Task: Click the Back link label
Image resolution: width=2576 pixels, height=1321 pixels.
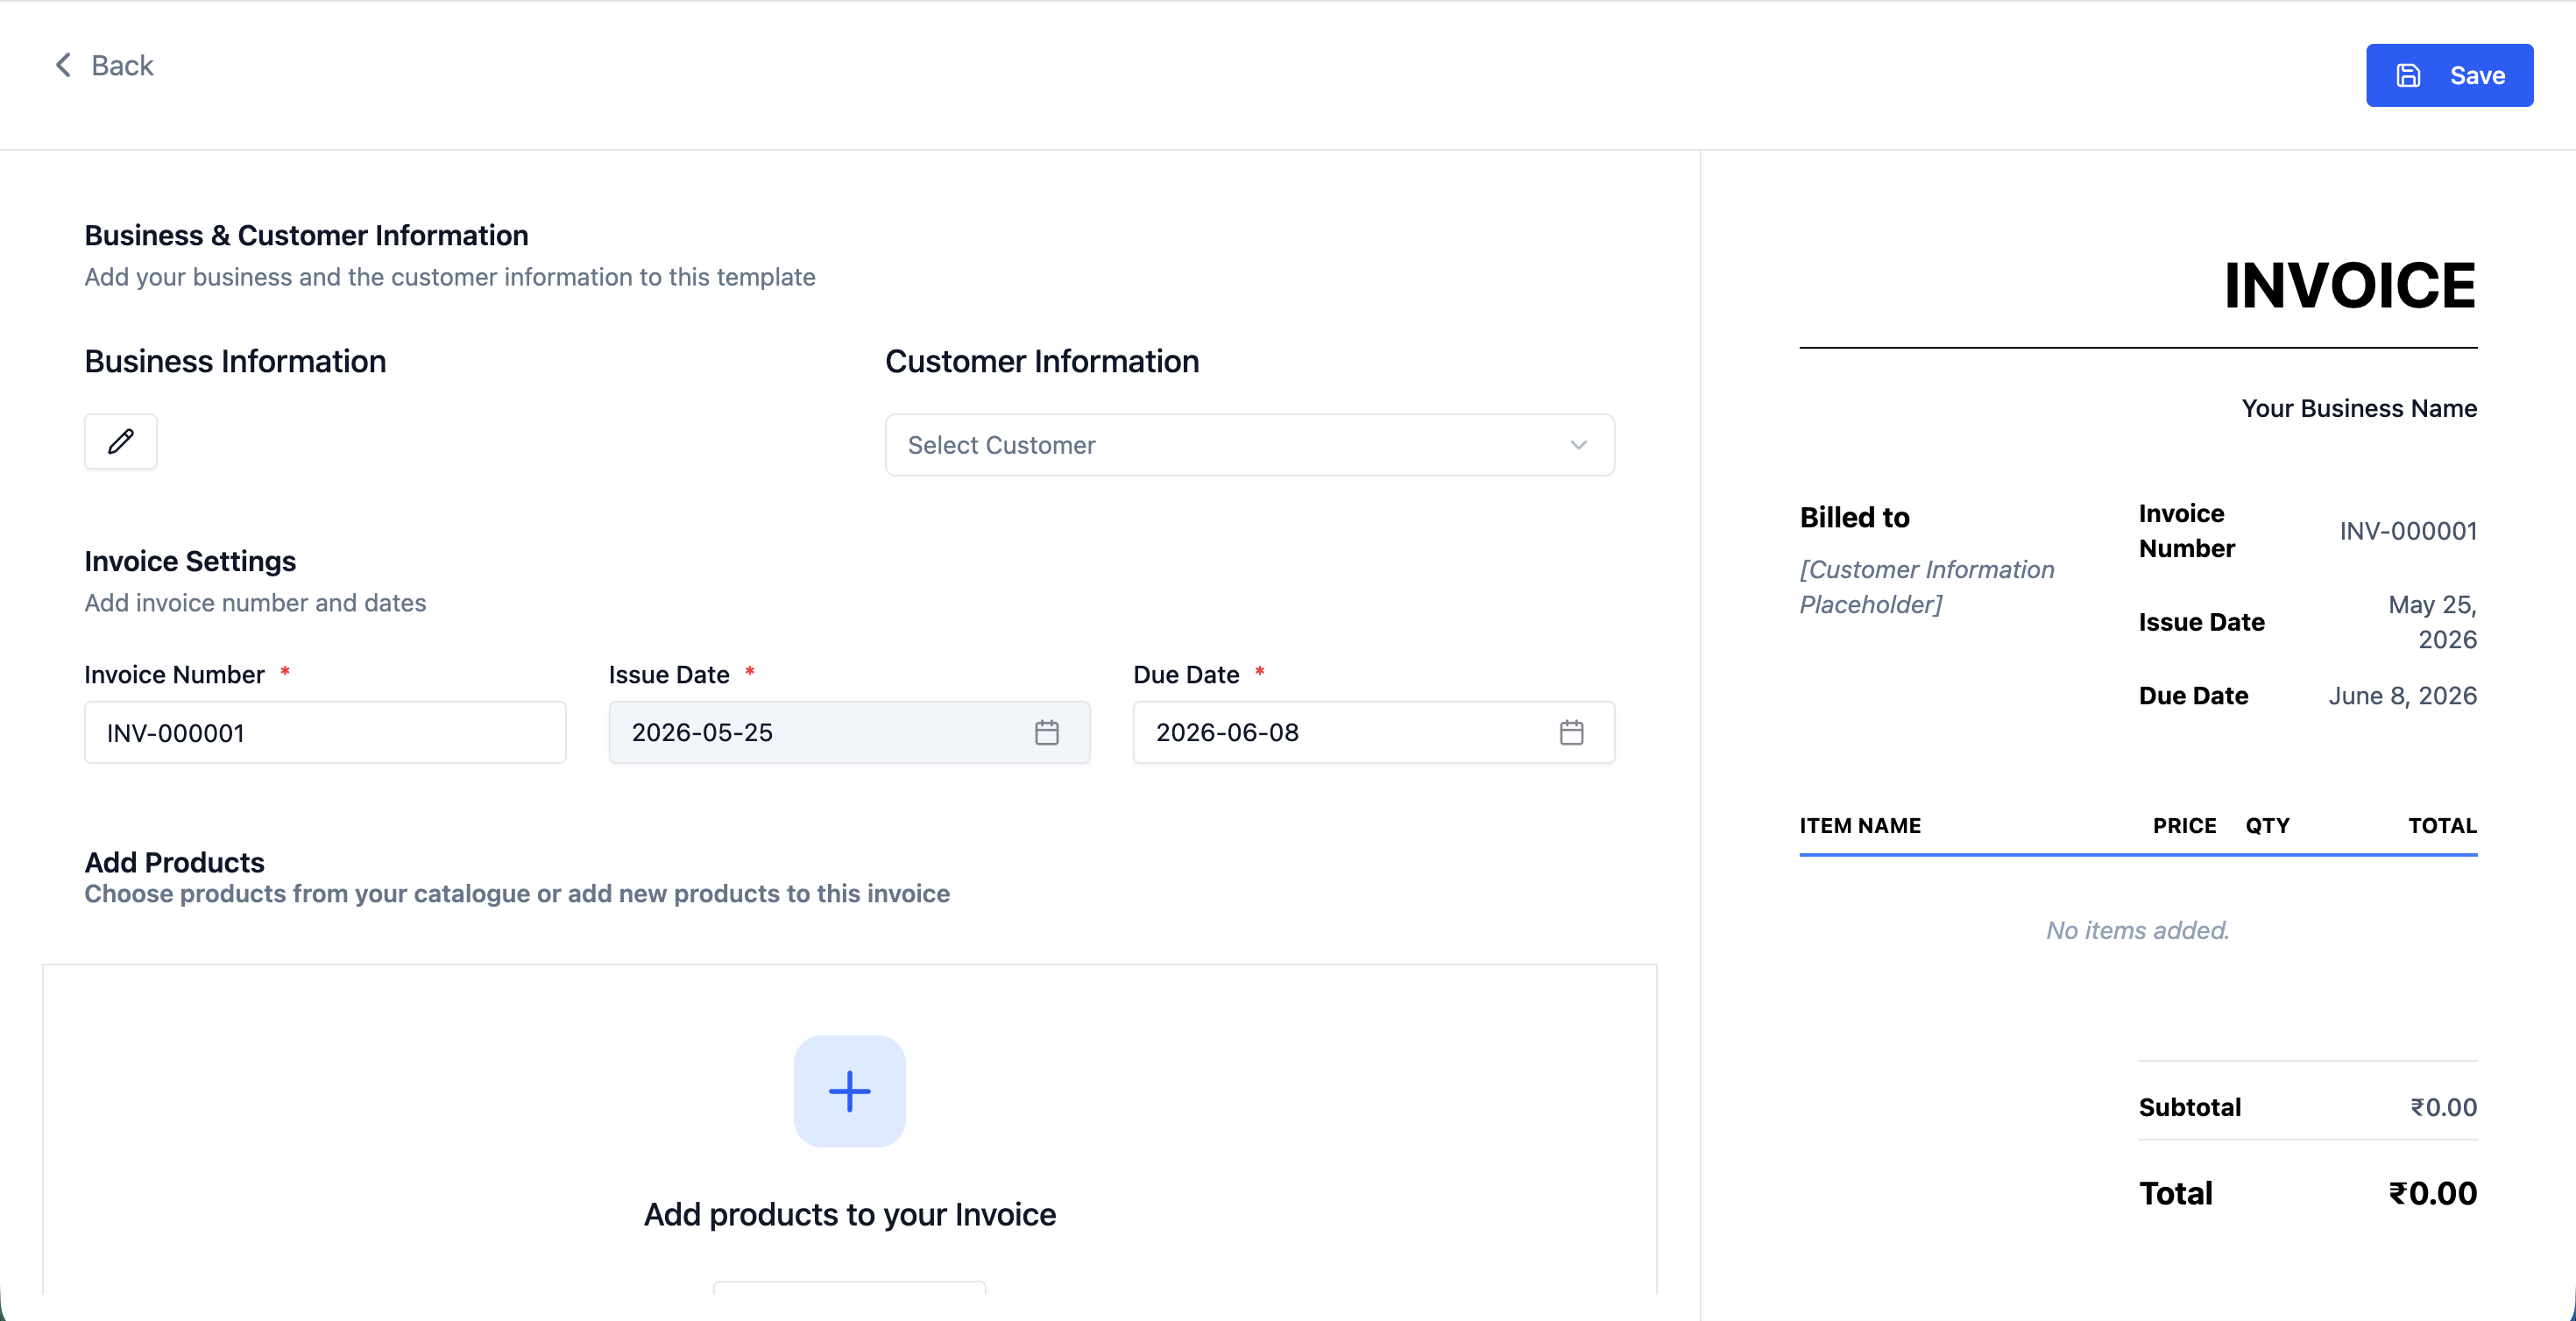Action: tap(122, 65)
